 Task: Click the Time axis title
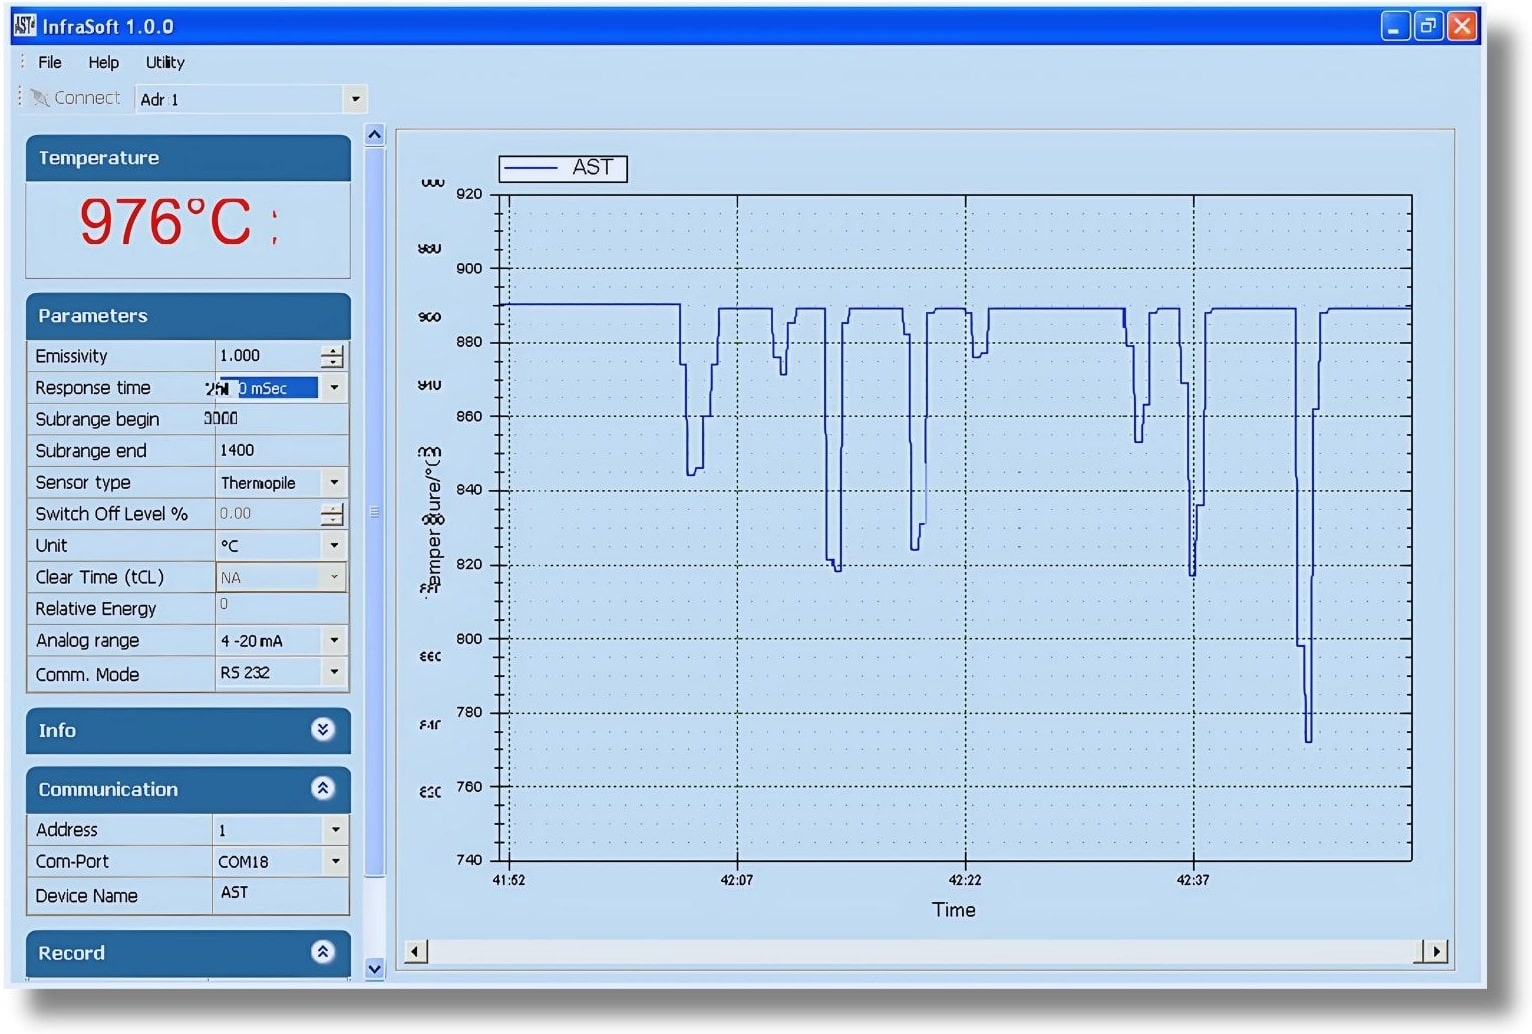954,910
